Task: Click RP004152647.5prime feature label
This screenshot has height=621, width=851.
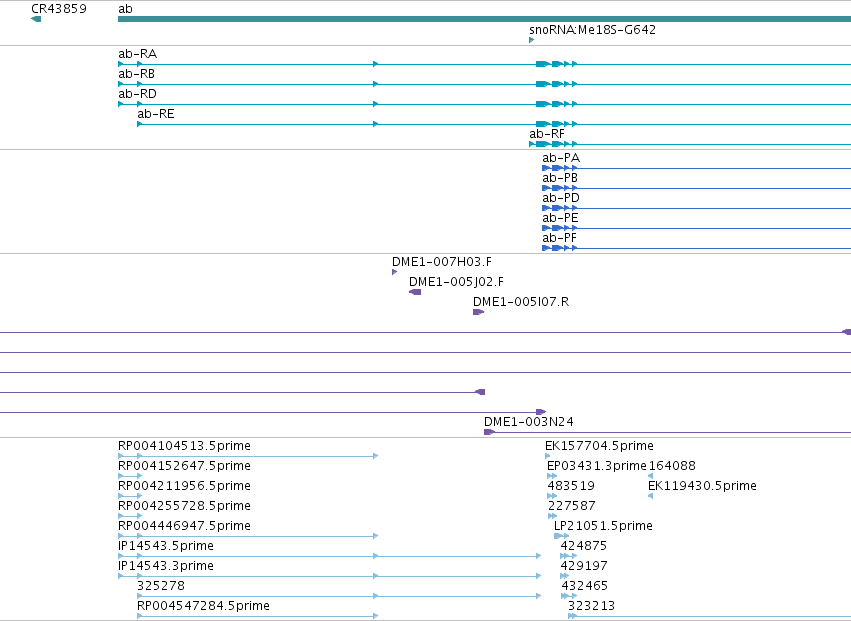Action: coord(185,466)
